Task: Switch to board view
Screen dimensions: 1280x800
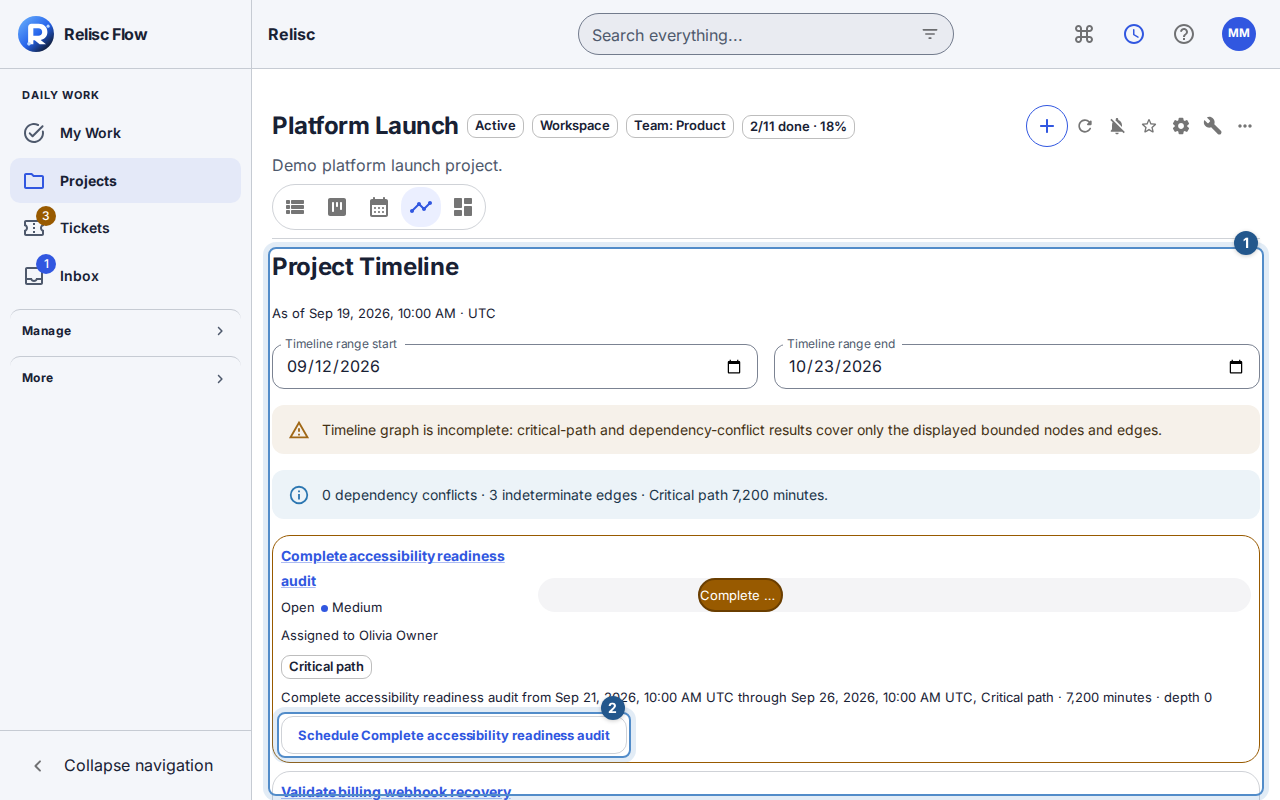Action: click(337, 207)
